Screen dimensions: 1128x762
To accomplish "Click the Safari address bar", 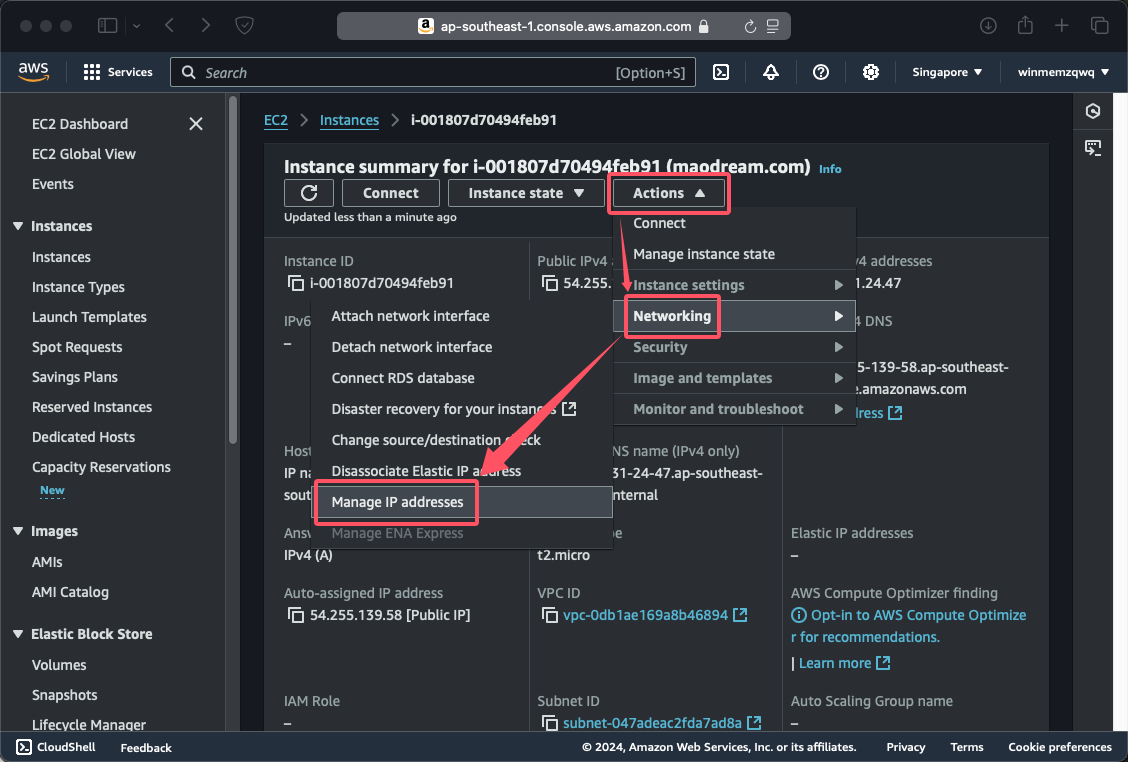I will click(563, 27).
